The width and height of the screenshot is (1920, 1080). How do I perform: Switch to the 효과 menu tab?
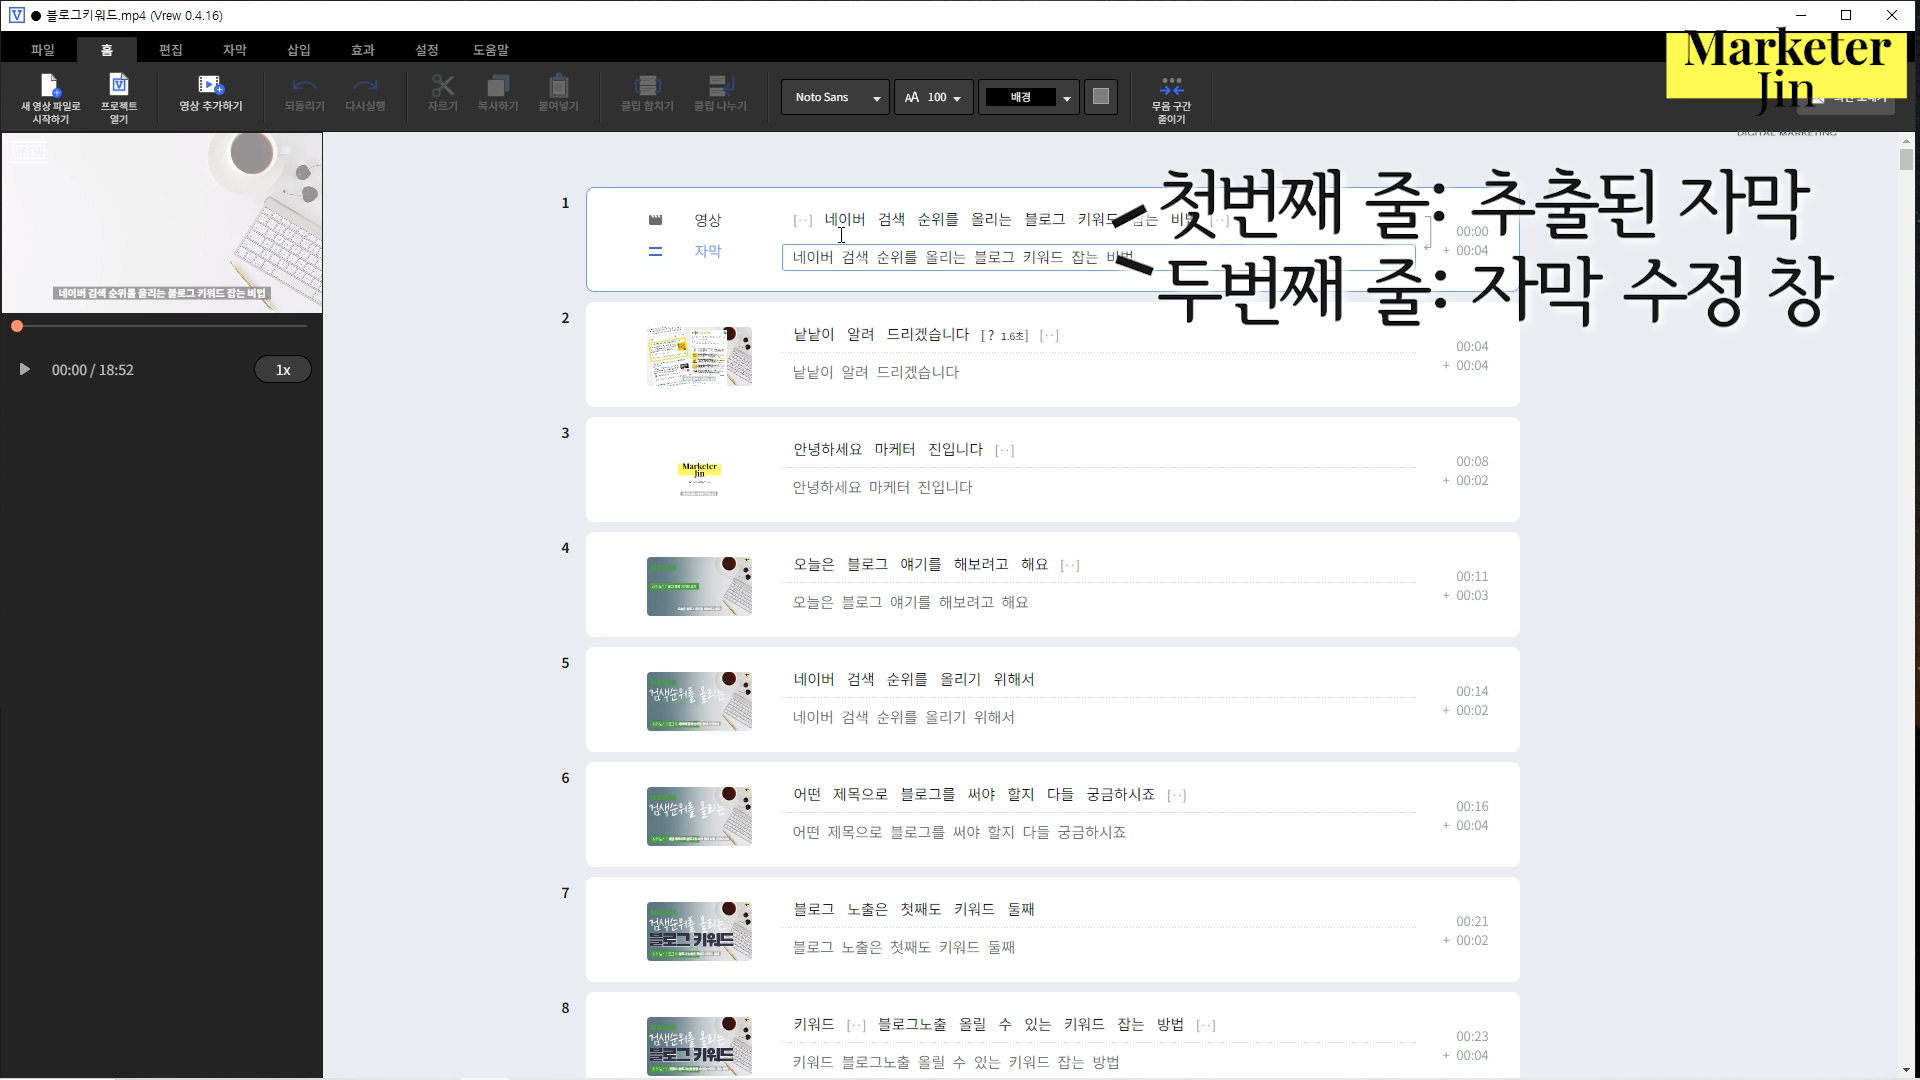tap(362, 50)
